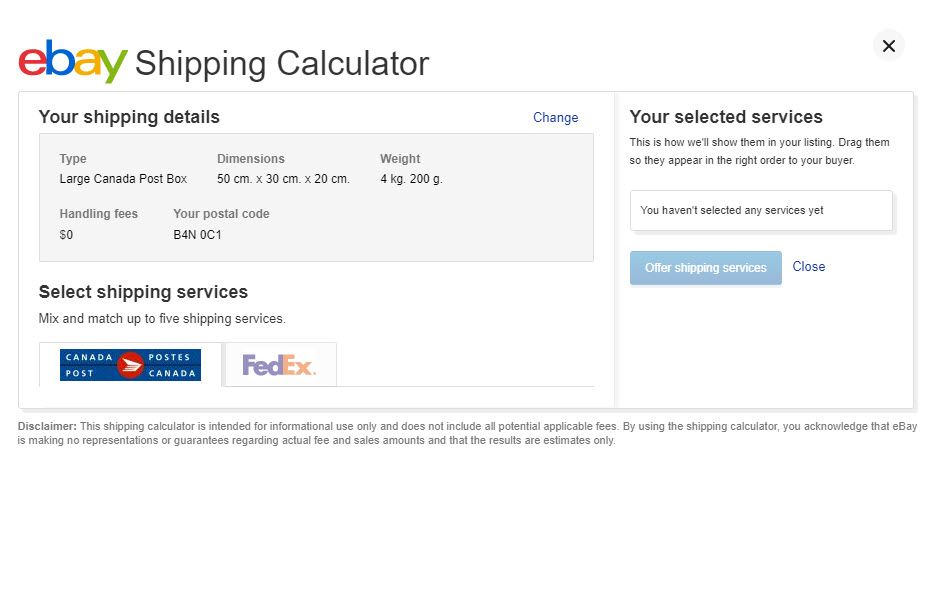Click the Large Canada Post Box type value

click(123, 179)
